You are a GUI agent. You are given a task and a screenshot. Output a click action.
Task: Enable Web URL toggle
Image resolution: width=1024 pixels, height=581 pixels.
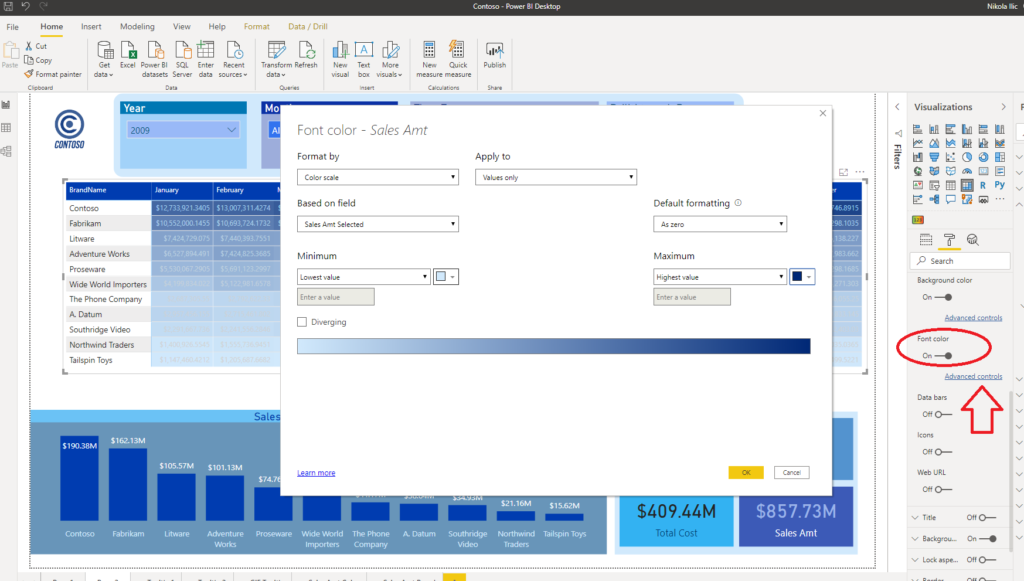click(x=944, y=490)
